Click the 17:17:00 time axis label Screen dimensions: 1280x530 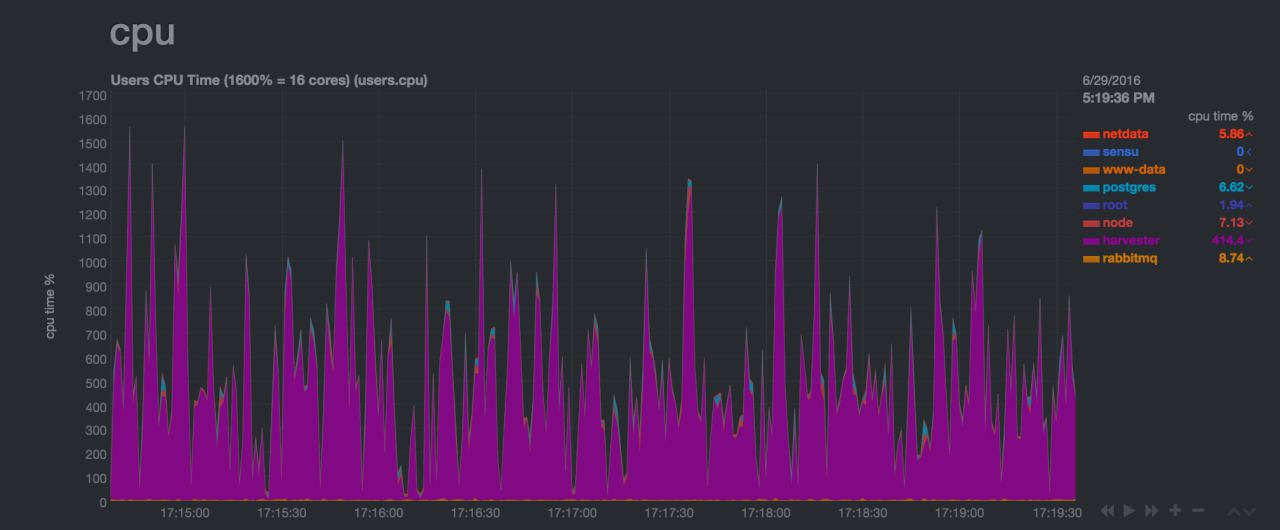(x=572, y=512)
